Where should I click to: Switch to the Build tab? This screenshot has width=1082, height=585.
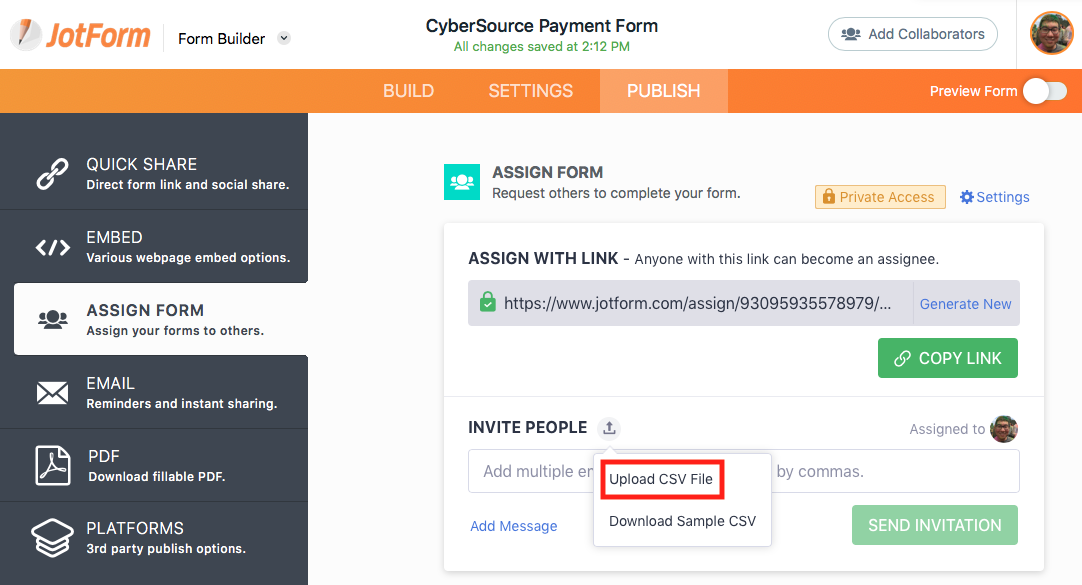click(x=408, y=91)
